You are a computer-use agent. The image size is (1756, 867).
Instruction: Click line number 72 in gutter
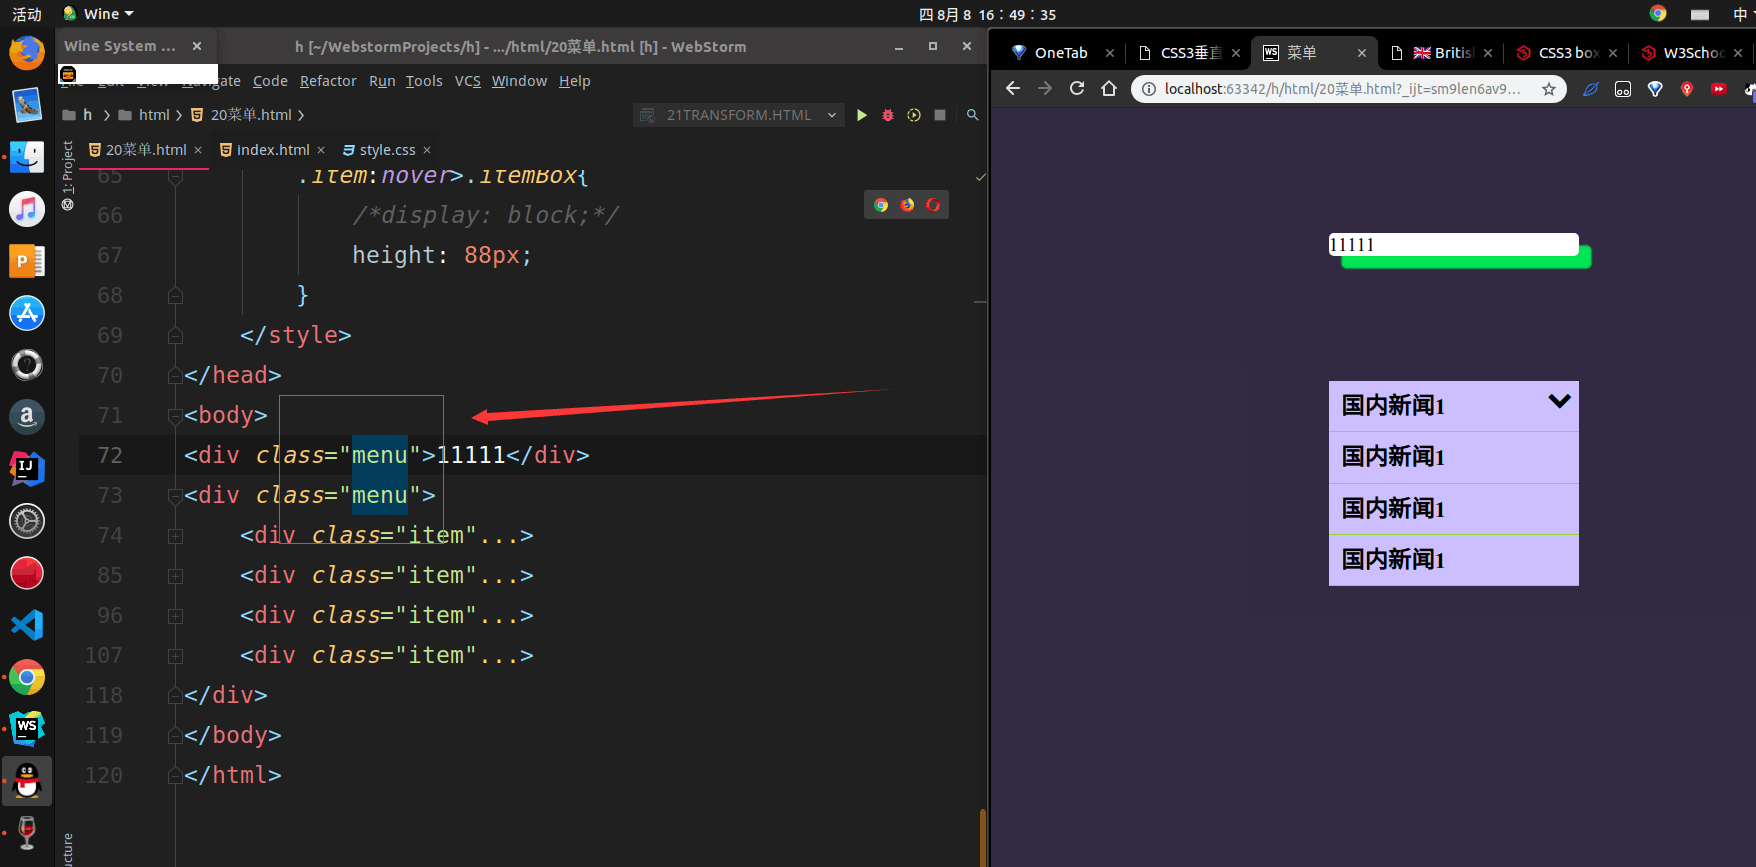pos(110,456)
